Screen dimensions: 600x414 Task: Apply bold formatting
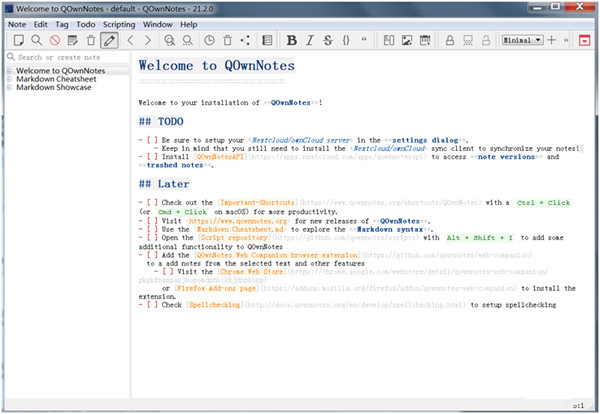click(292, 40)
